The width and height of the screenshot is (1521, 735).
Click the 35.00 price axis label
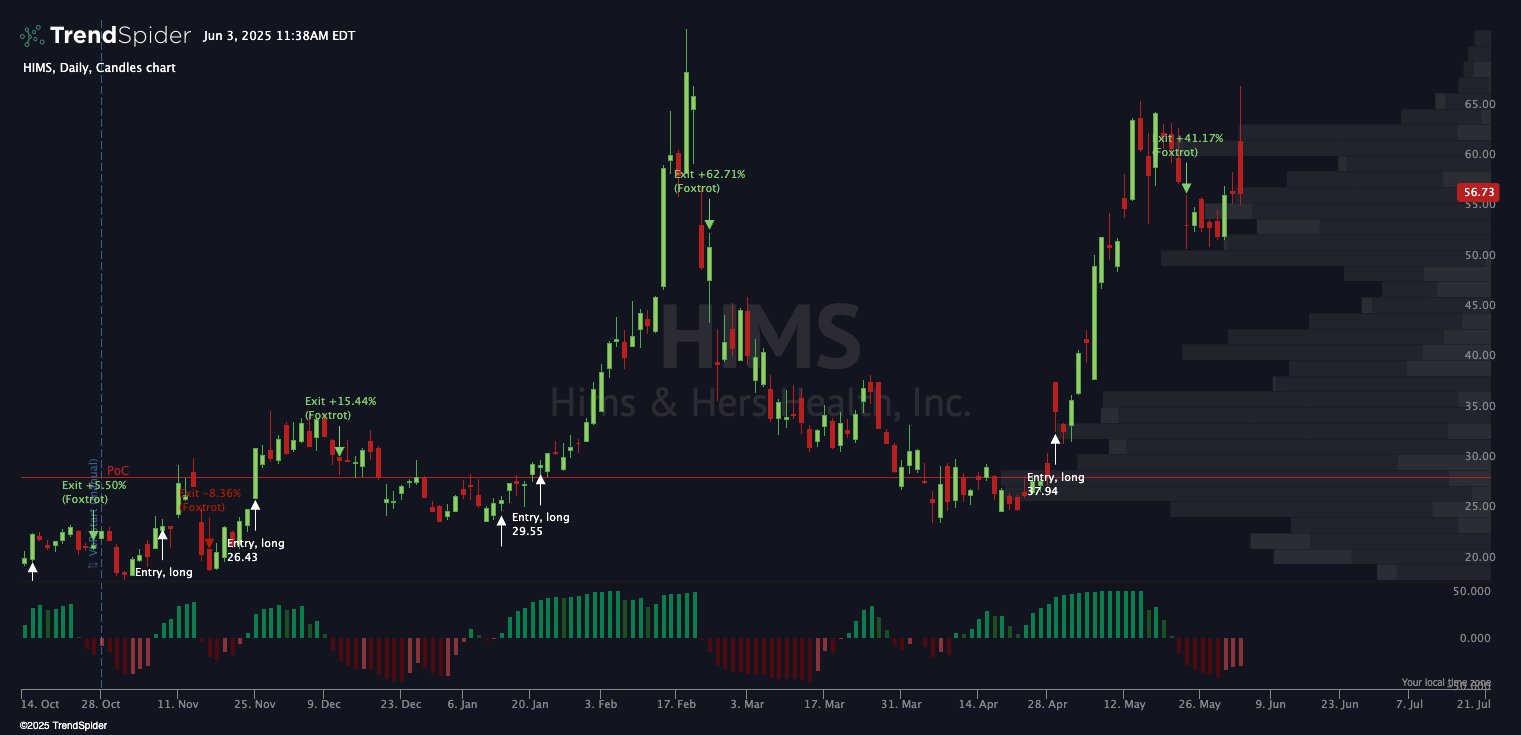pyautogui.click(x=1479, y=406)
